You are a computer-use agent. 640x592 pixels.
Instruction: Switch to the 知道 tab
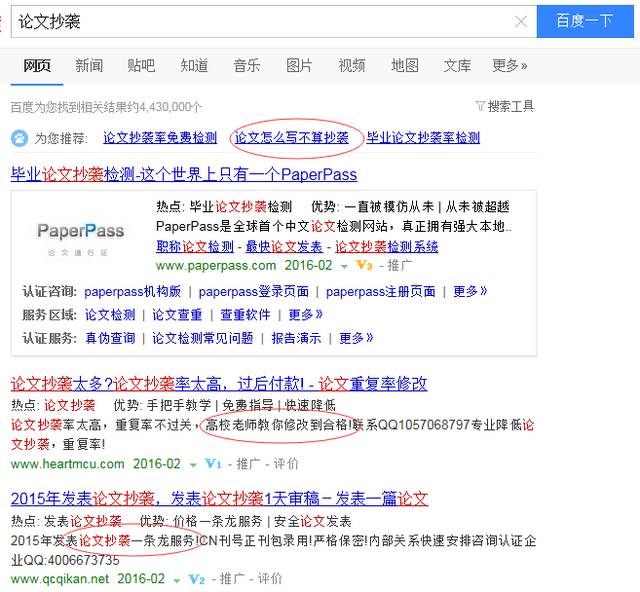point(194,65)
